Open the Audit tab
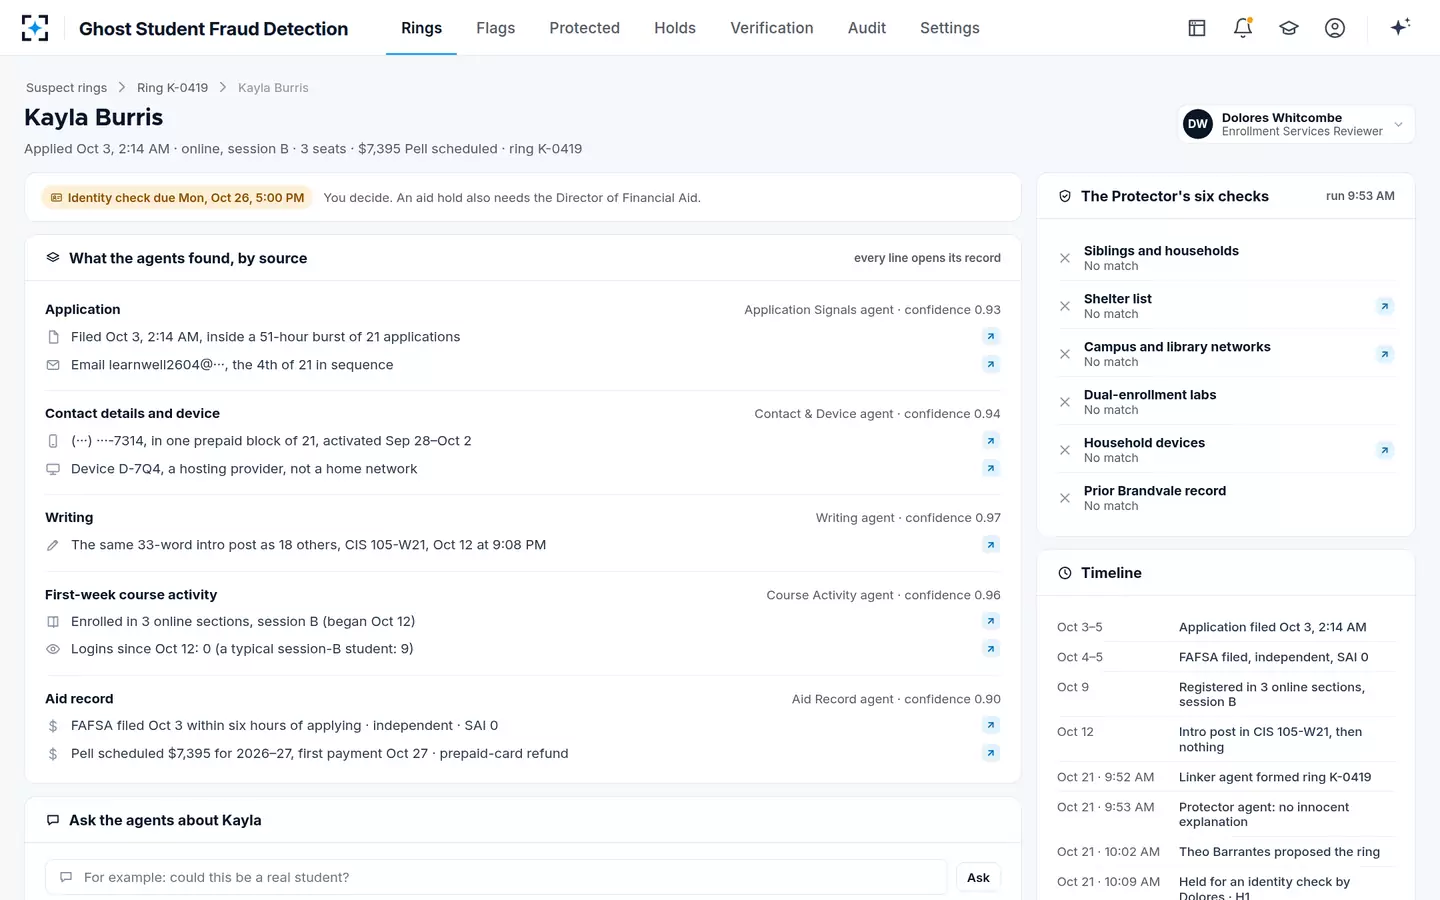Viewport: 1440px width, 900px height. (867, 28)
